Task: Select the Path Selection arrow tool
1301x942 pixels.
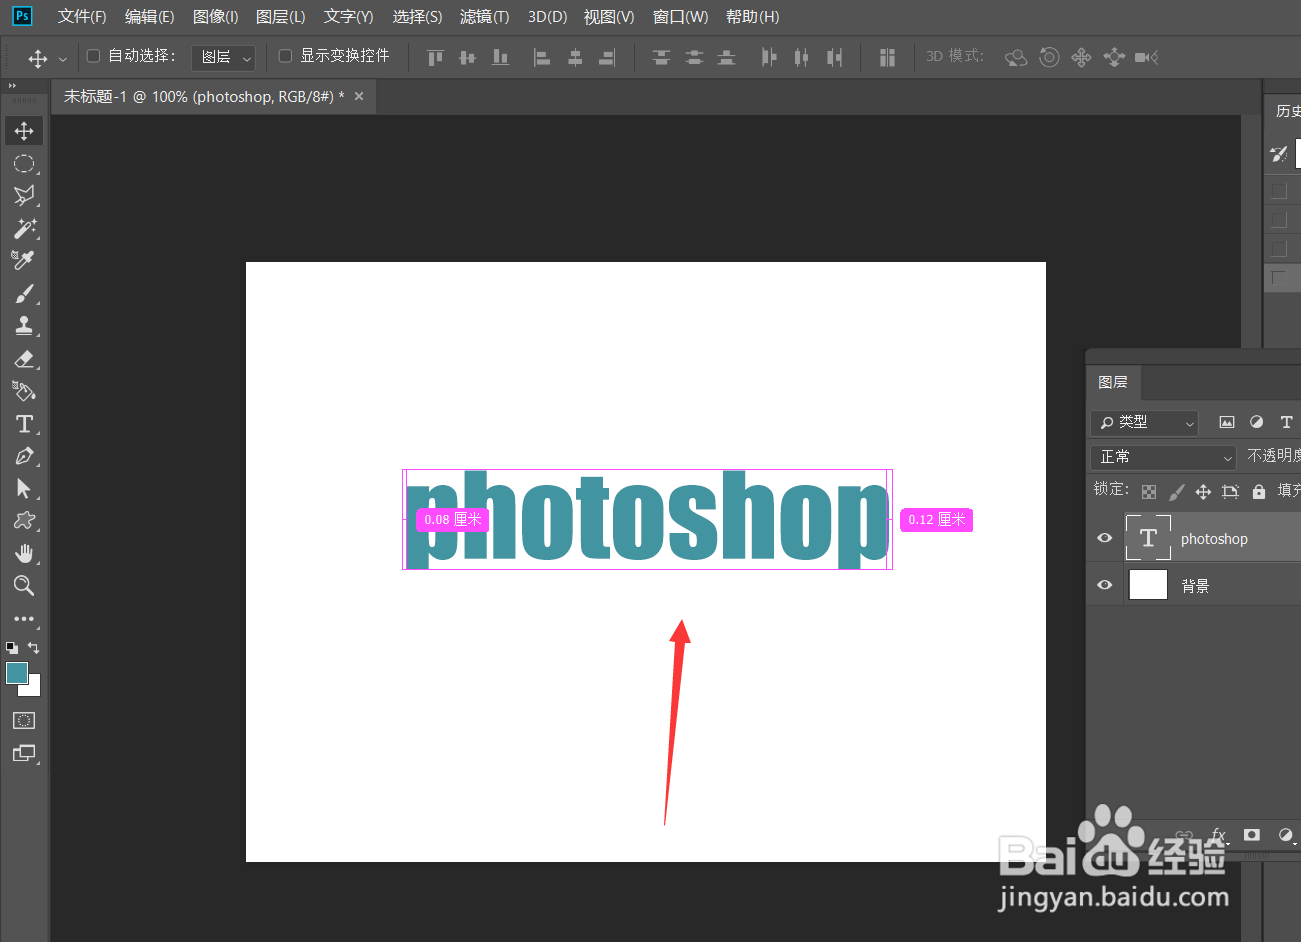Action: point(24,488)
